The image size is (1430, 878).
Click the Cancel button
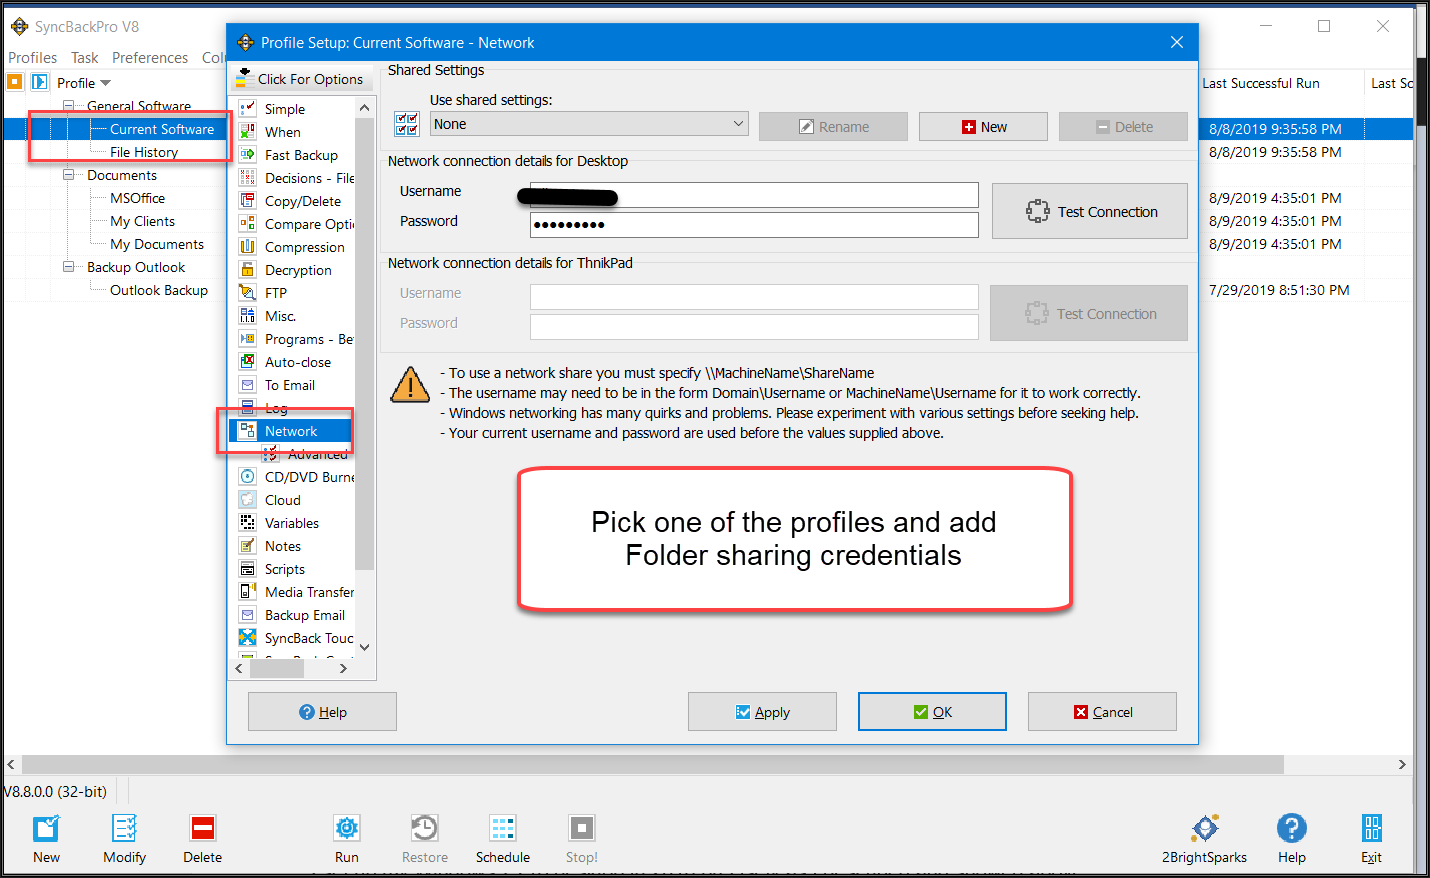(1102, 712)
